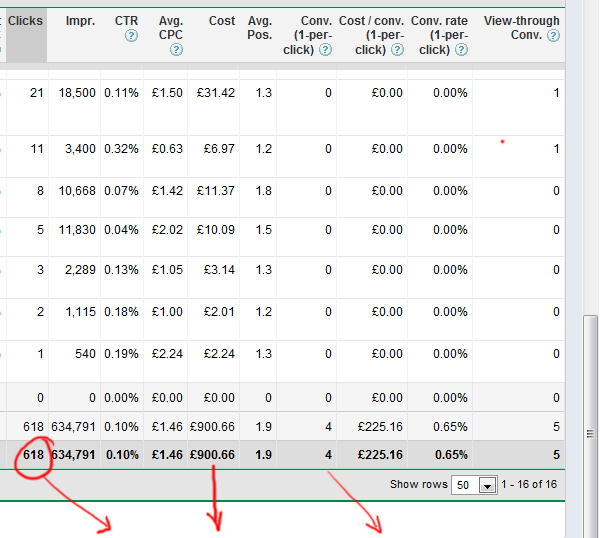Open the CTR column help icon
606x538 pixels.
[x=131, y=36]
